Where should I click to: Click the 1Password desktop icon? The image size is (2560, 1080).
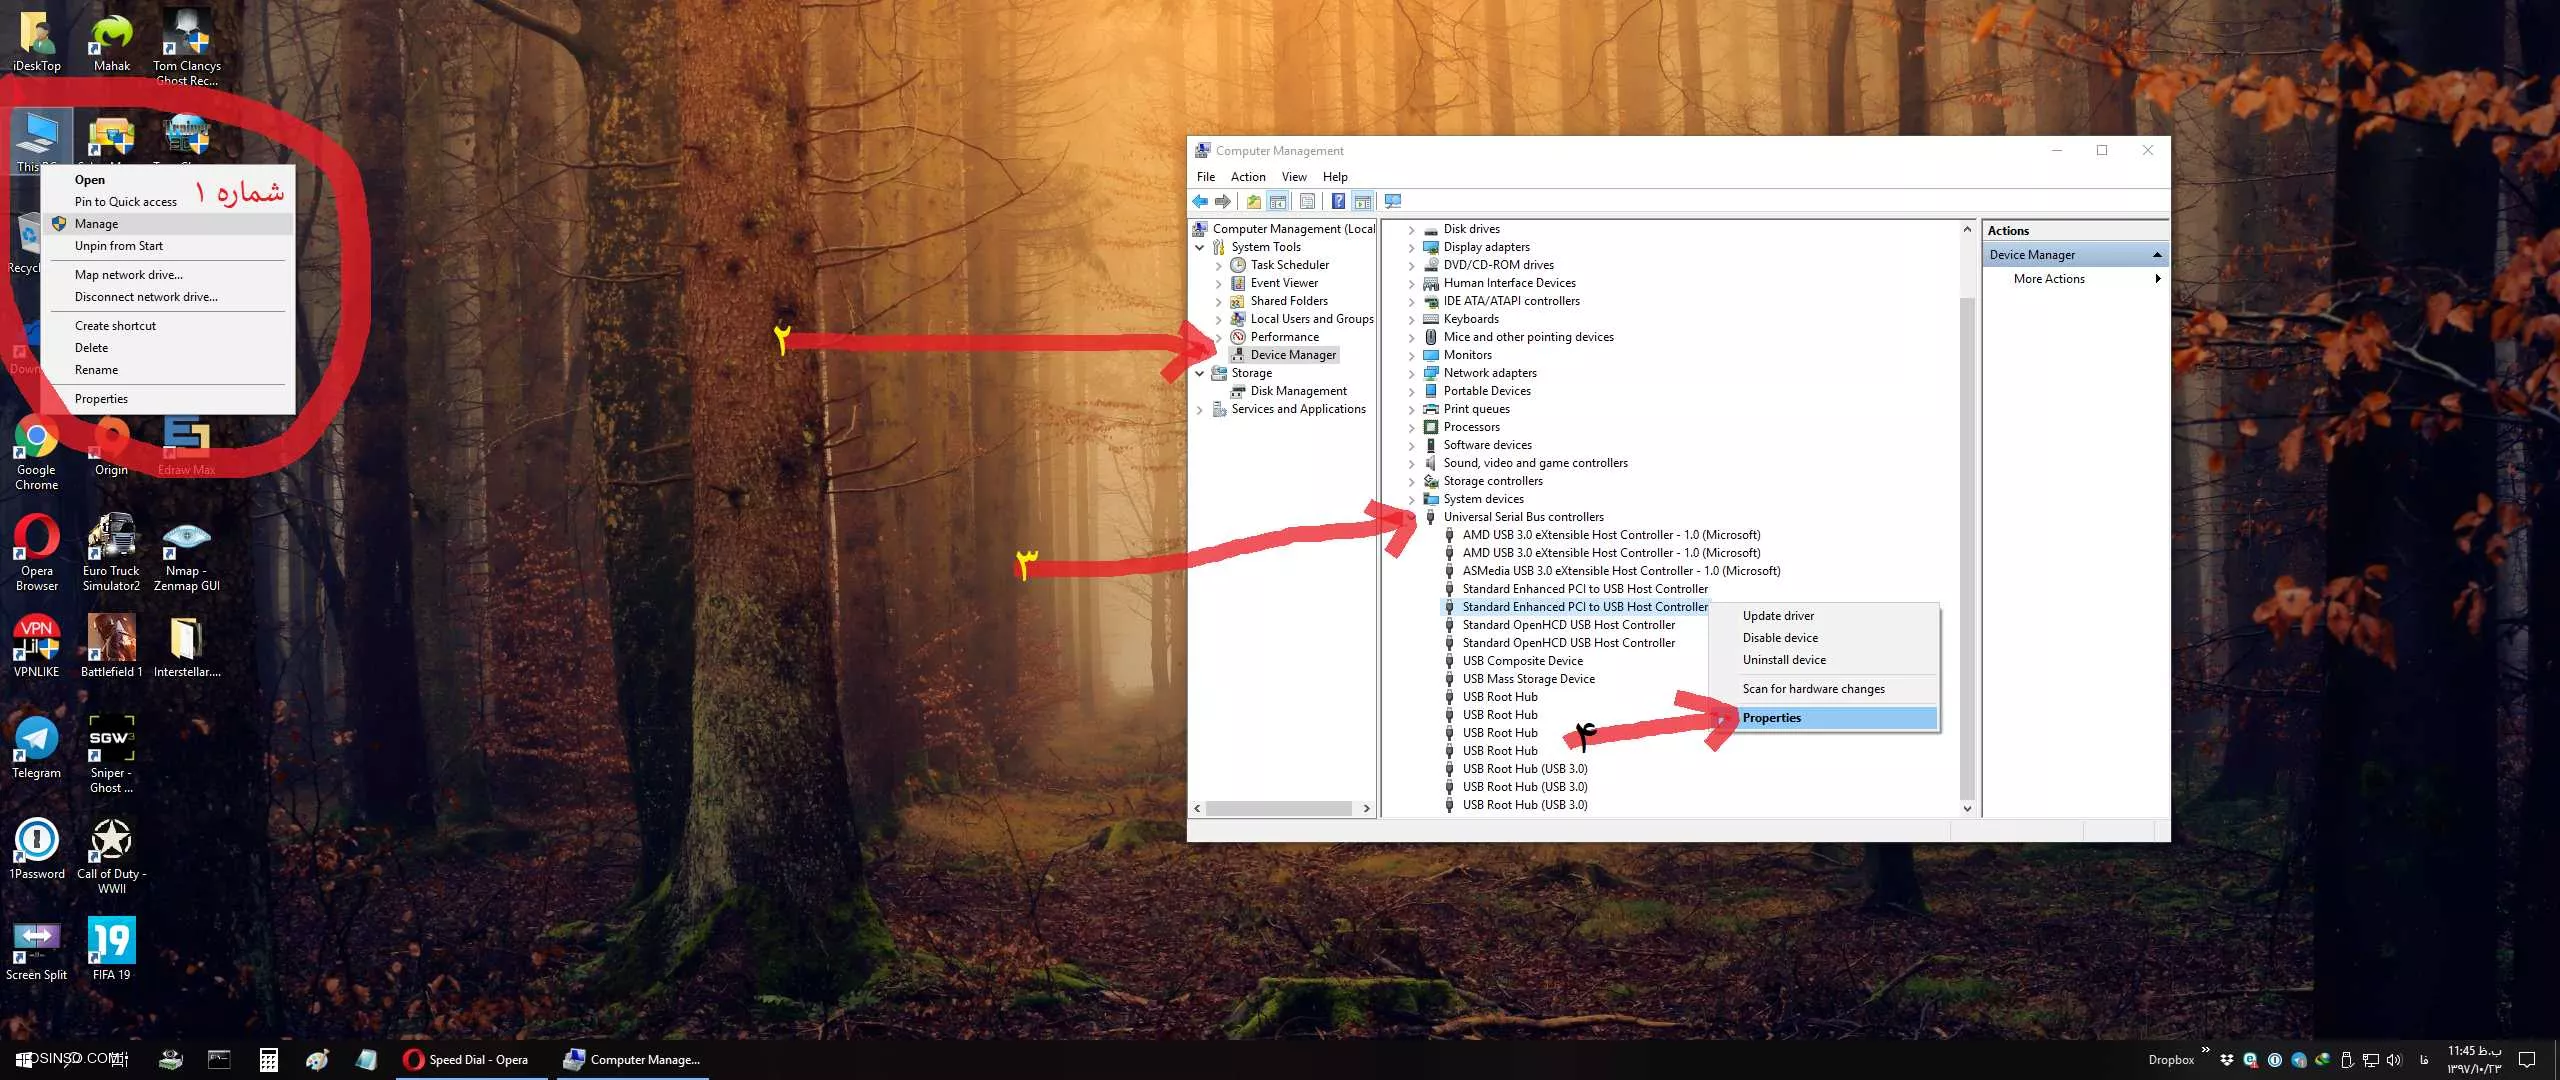coord(36,849)
